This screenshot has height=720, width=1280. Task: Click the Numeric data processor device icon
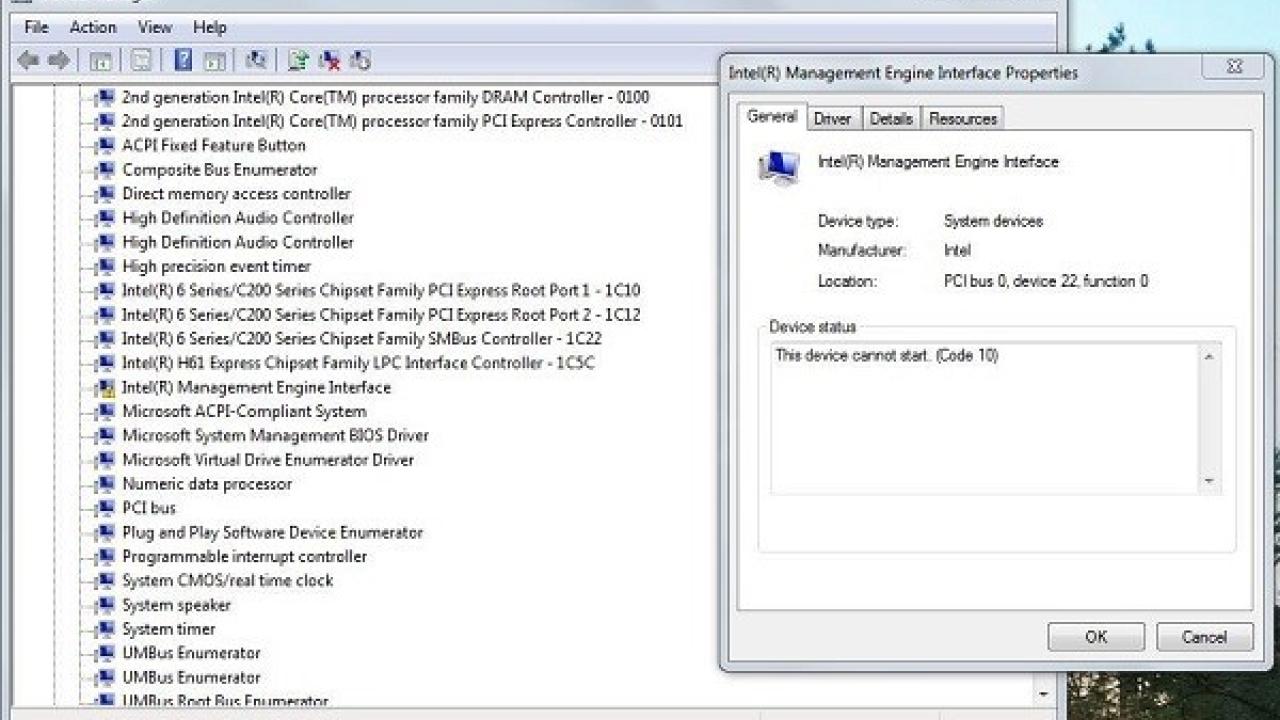104,484
